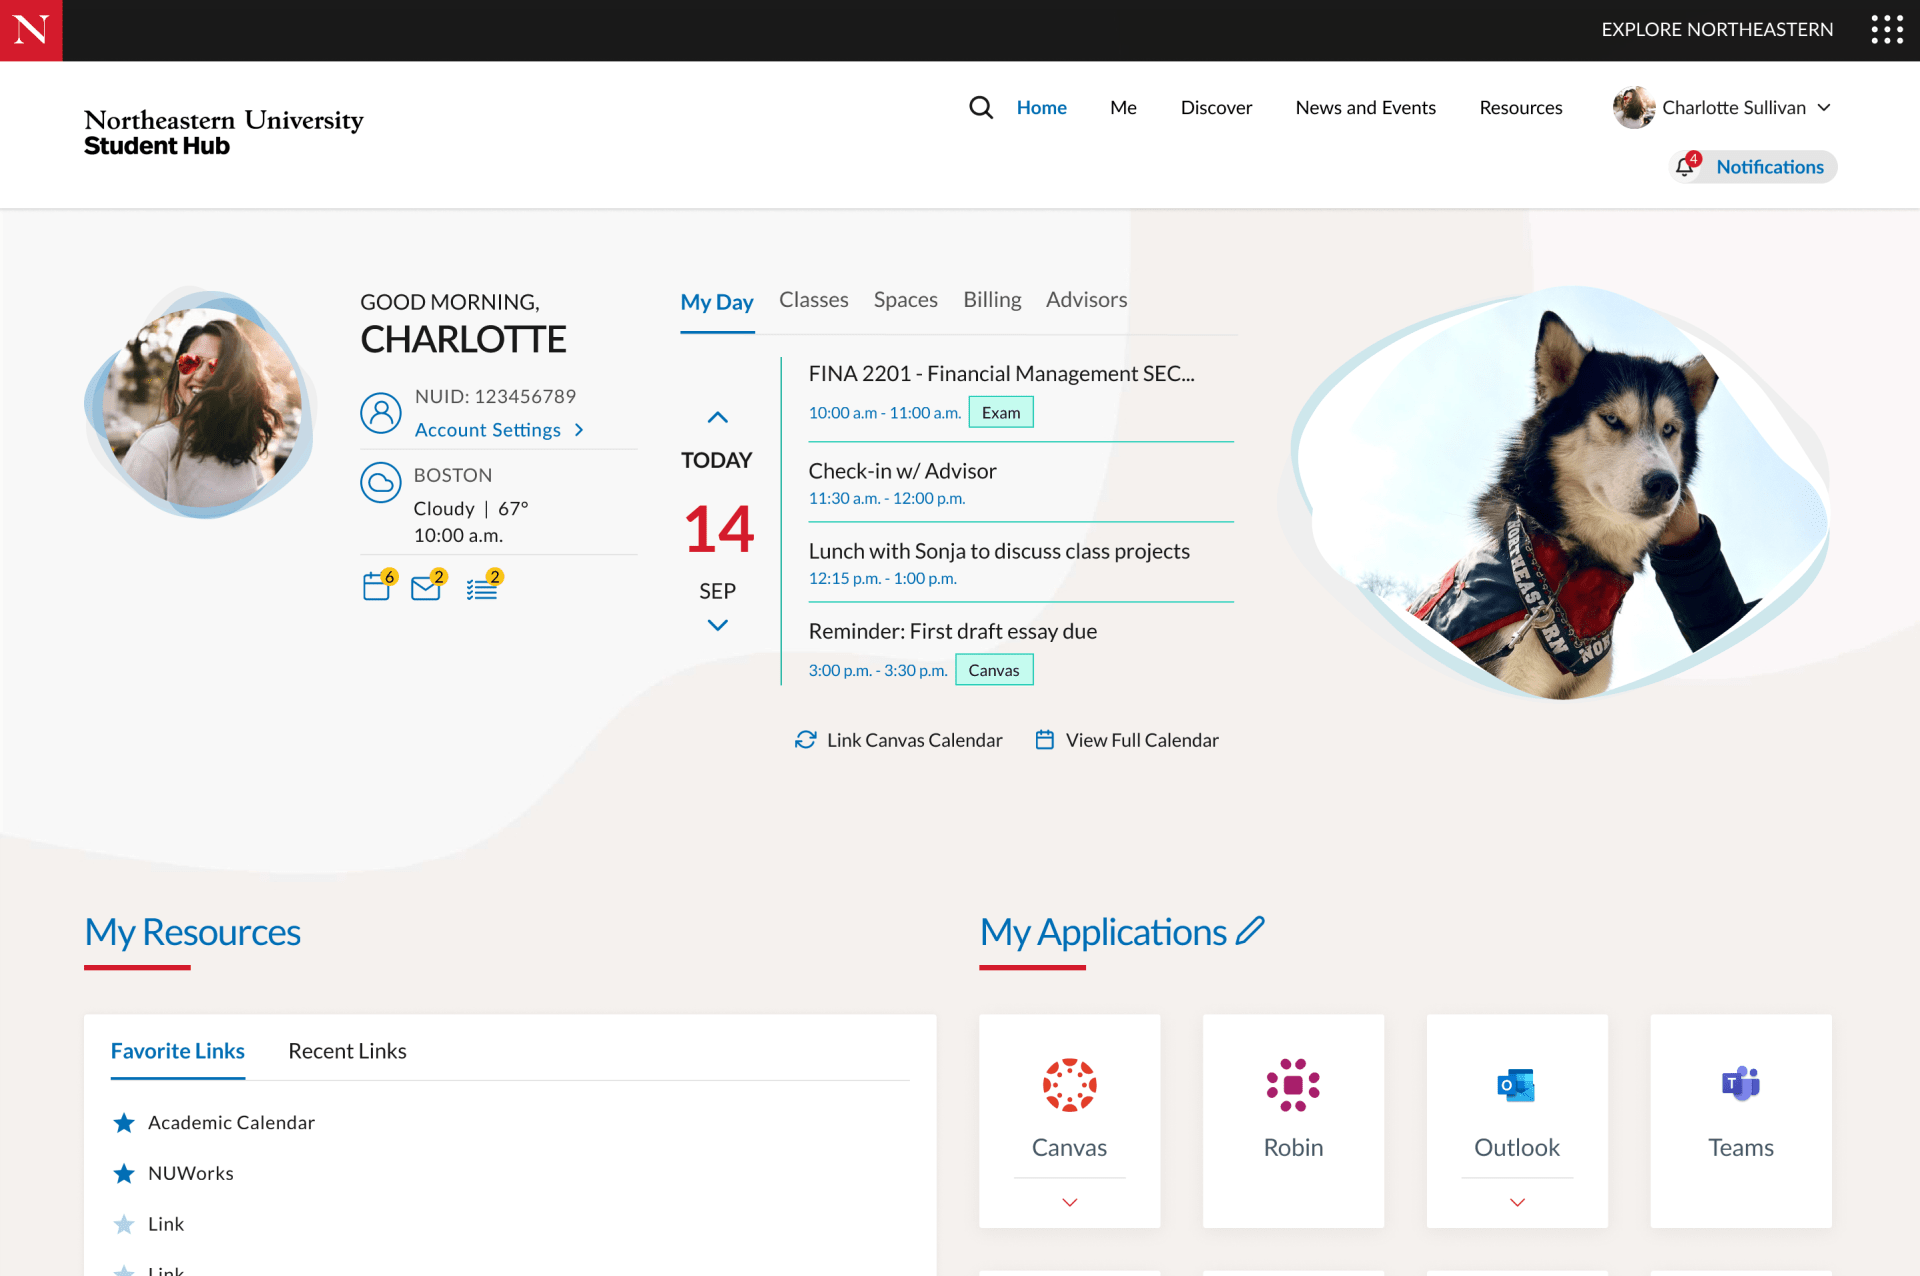Screen dimensions: 1920x1276
Task: Open Account Settings
Action: point(488,429)
